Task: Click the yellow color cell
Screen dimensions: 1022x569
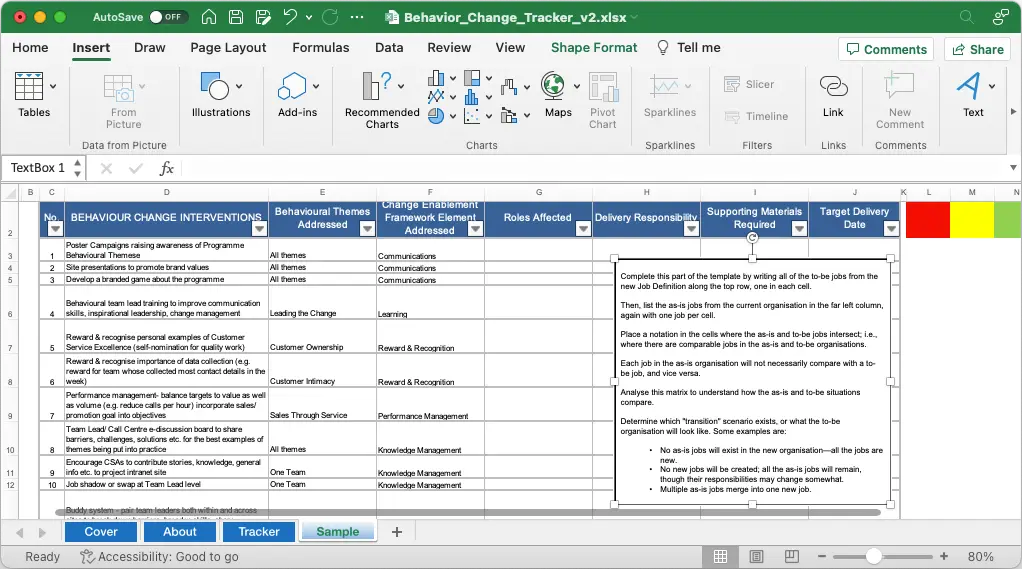Action: [972, 220]
